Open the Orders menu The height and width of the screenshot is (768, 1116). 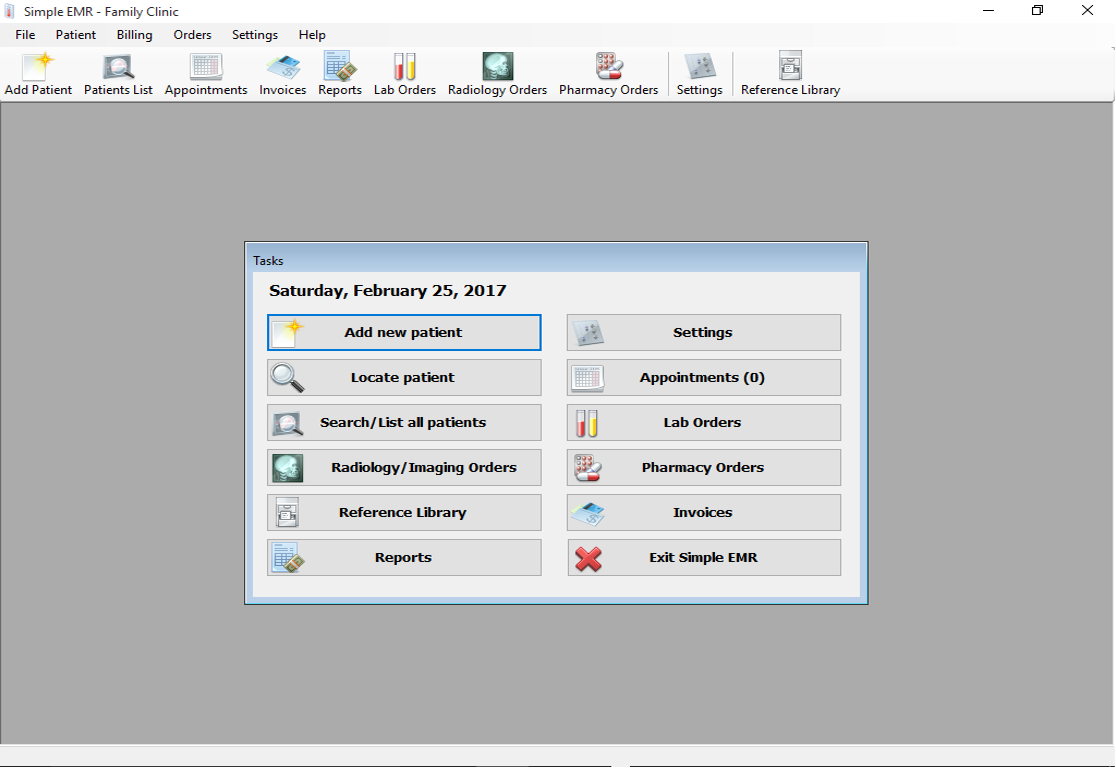pyautogui.click(x=192, y=34)
